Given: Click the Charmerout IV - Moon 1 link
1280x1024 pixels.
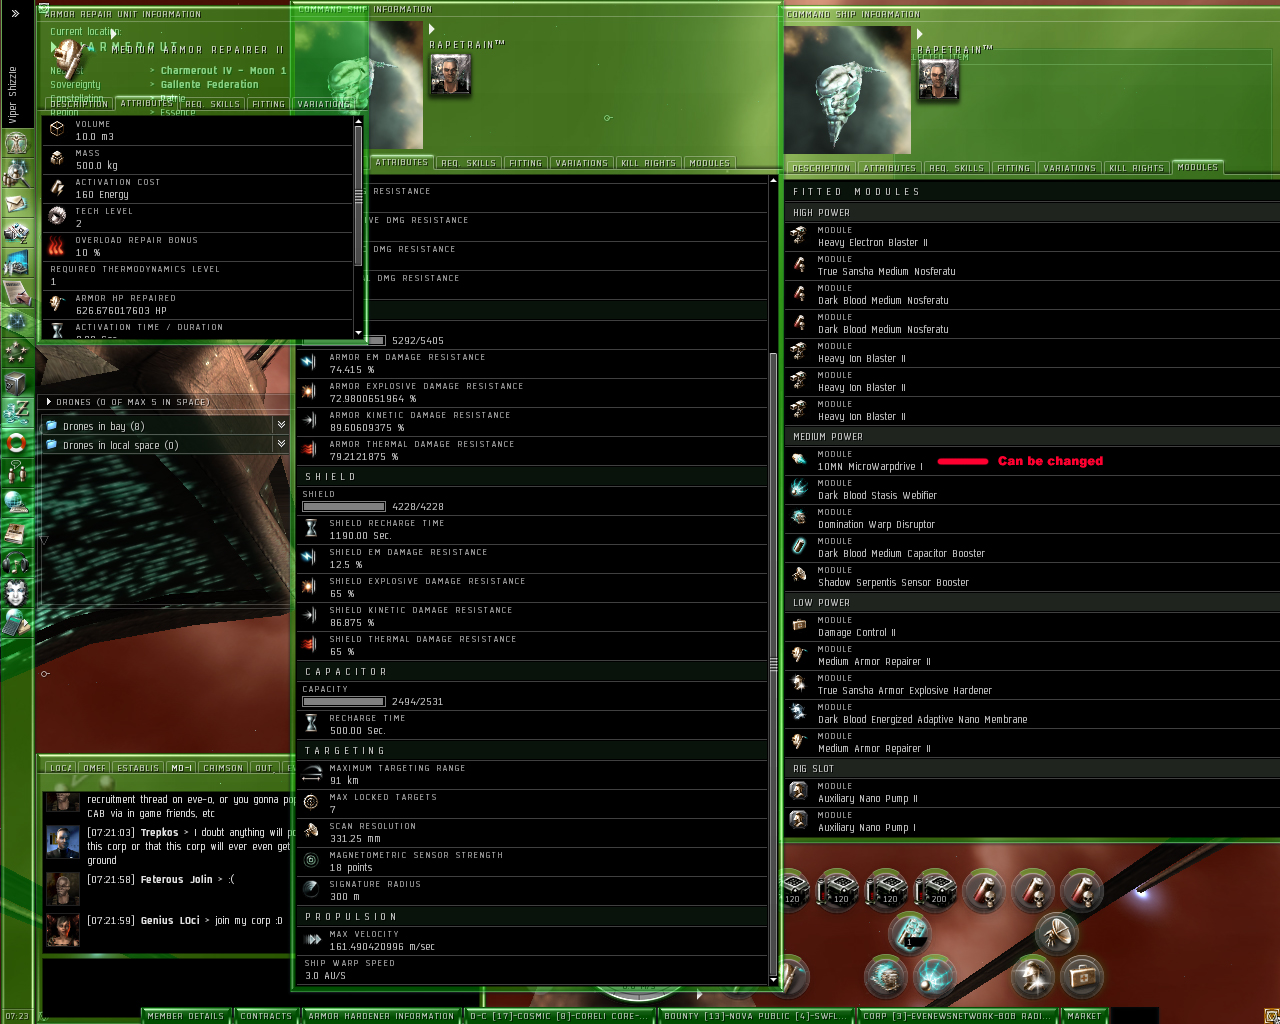Looking at the screenshot, I should coord(223,71).
